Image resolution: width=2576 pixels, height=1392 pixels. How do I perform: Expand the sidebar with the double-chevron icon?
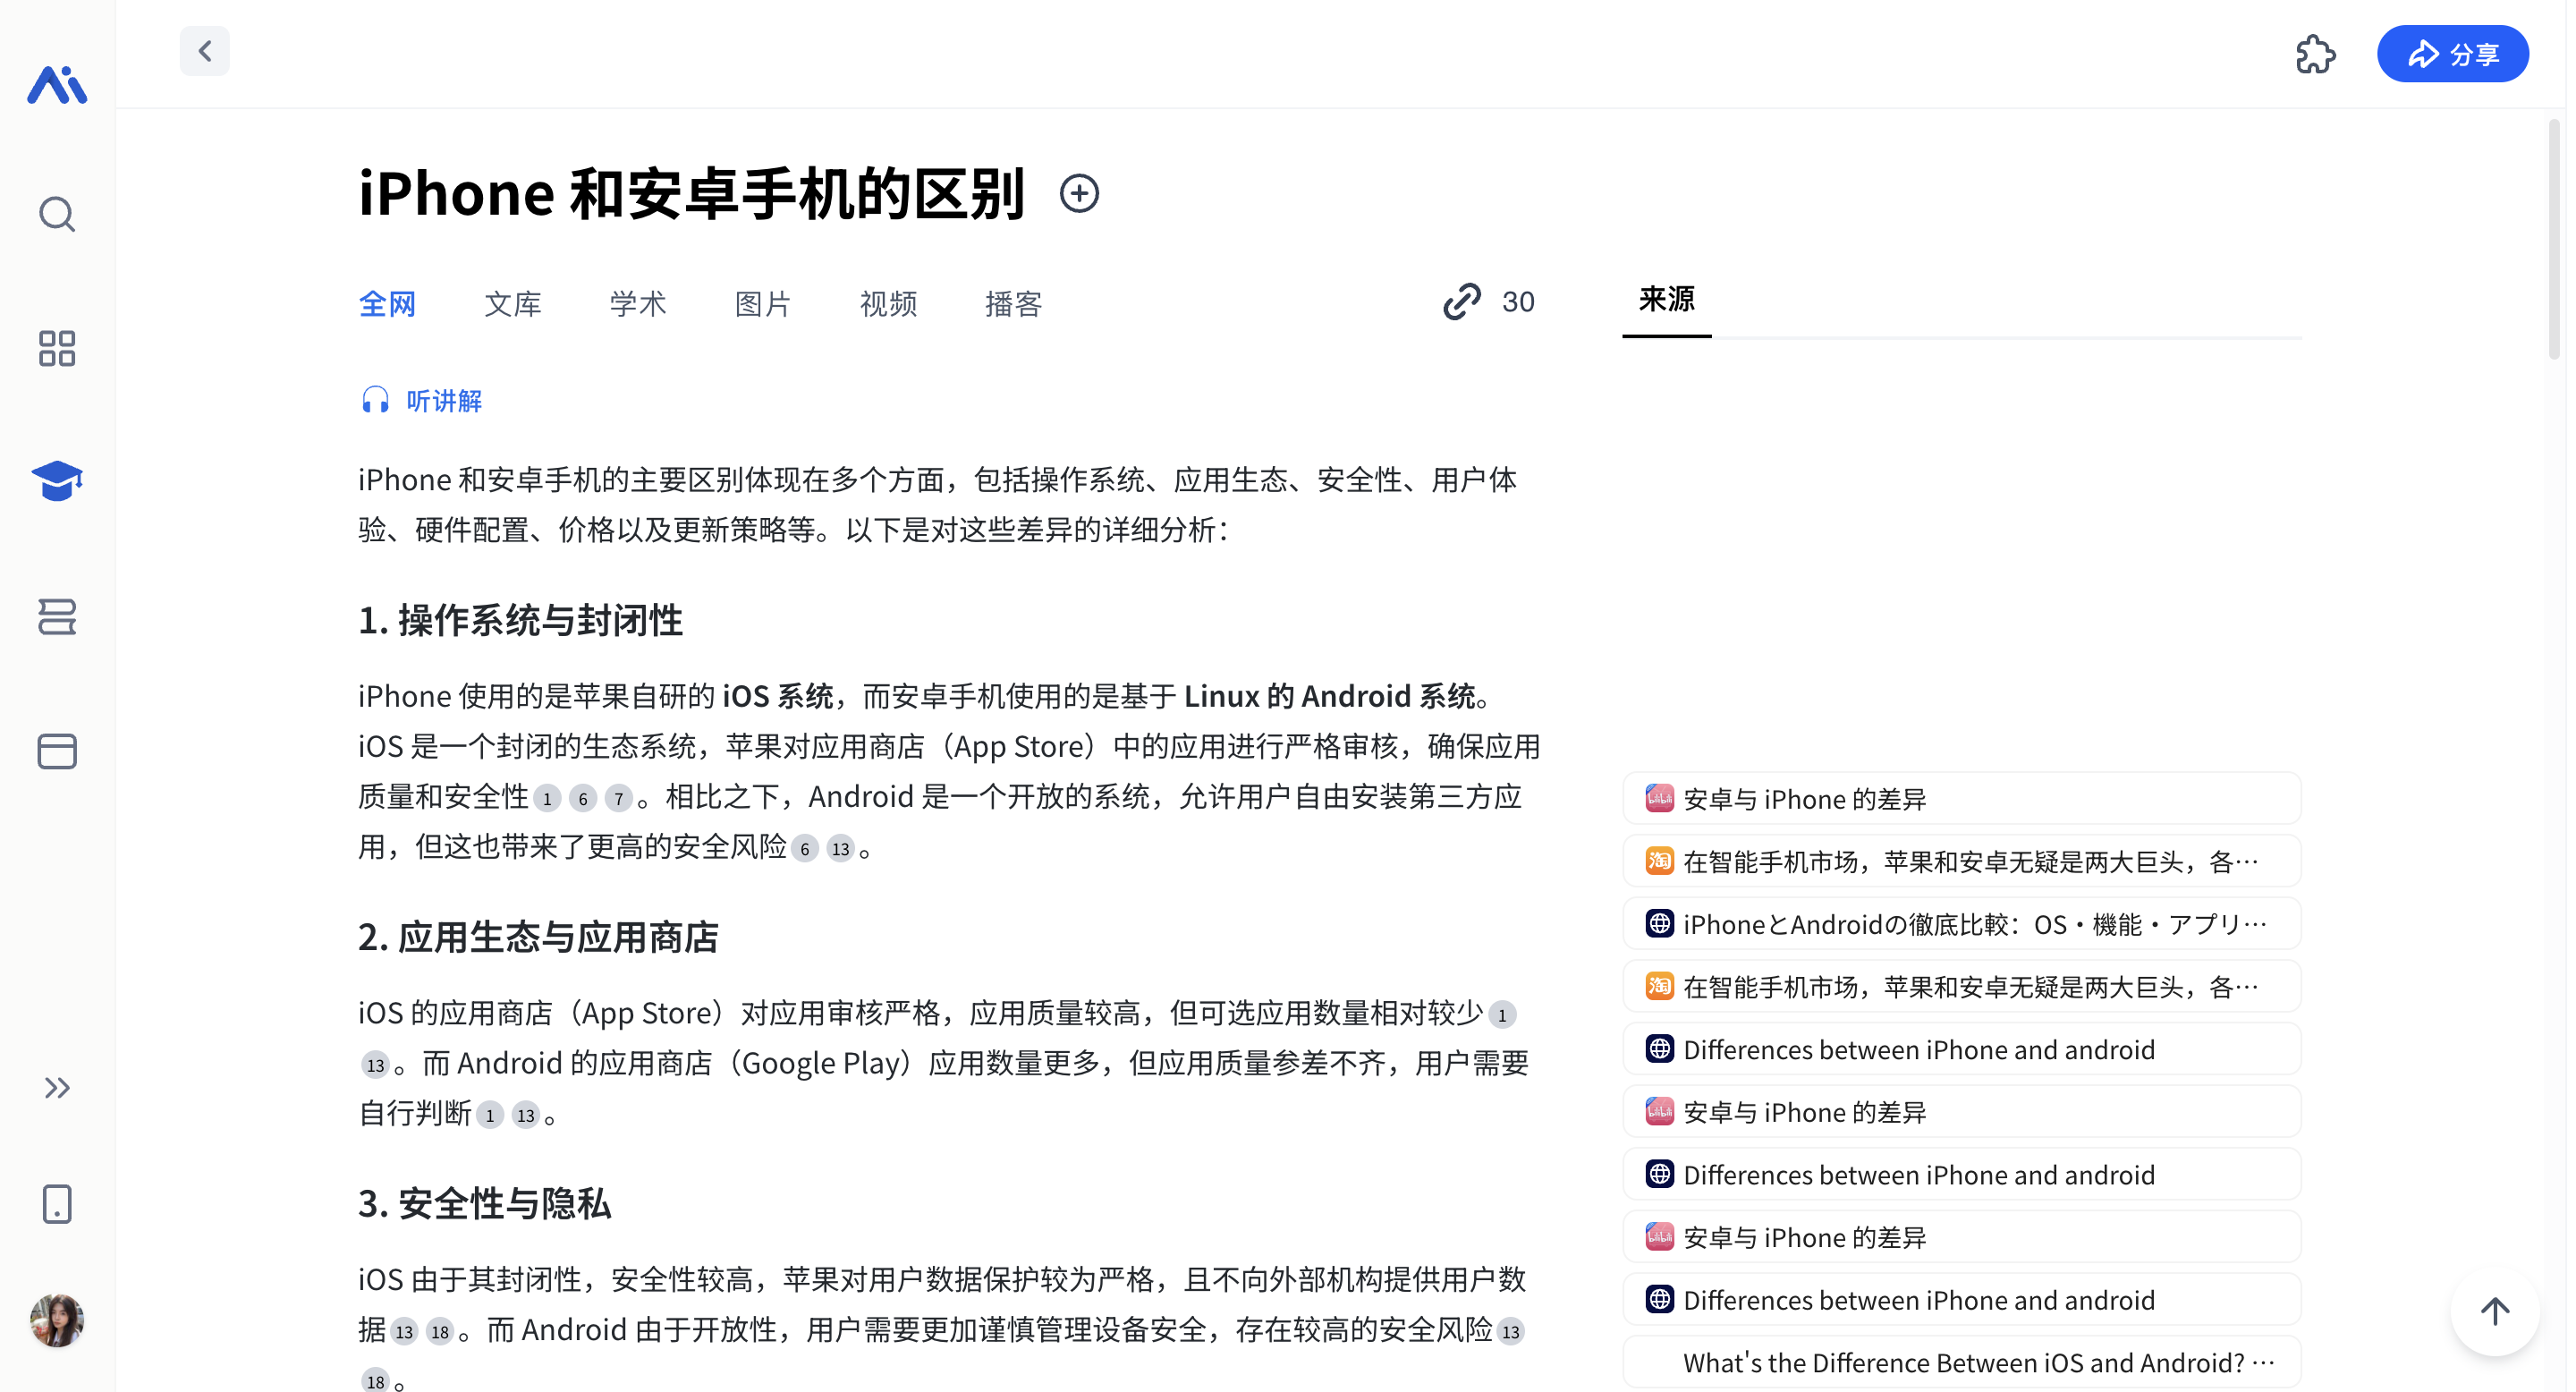coord(57,1088)
